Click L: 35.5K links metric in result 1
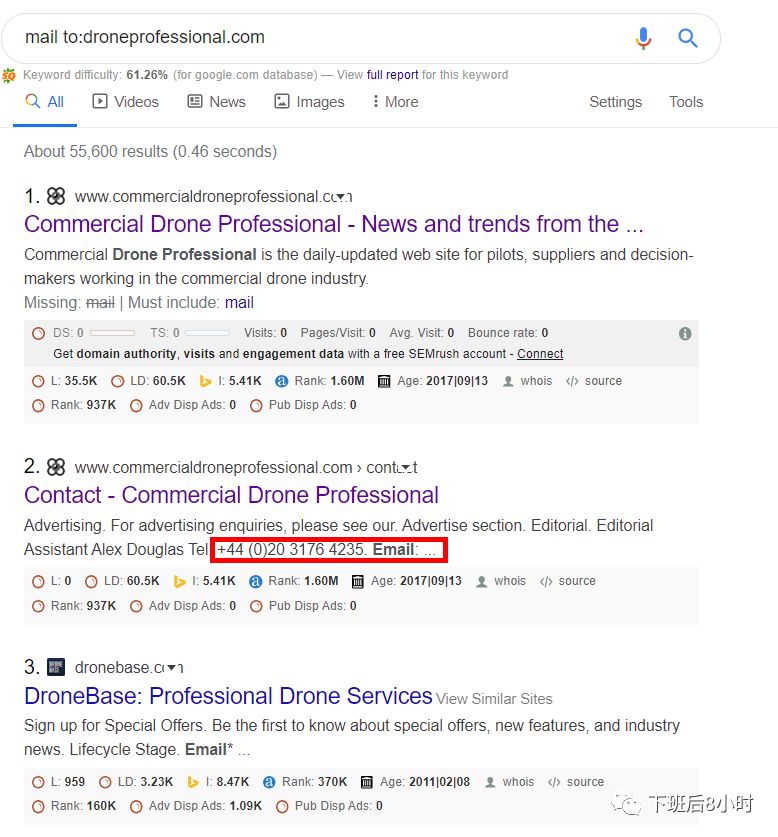This screenshot has width=778, height=837. point(65,381)
